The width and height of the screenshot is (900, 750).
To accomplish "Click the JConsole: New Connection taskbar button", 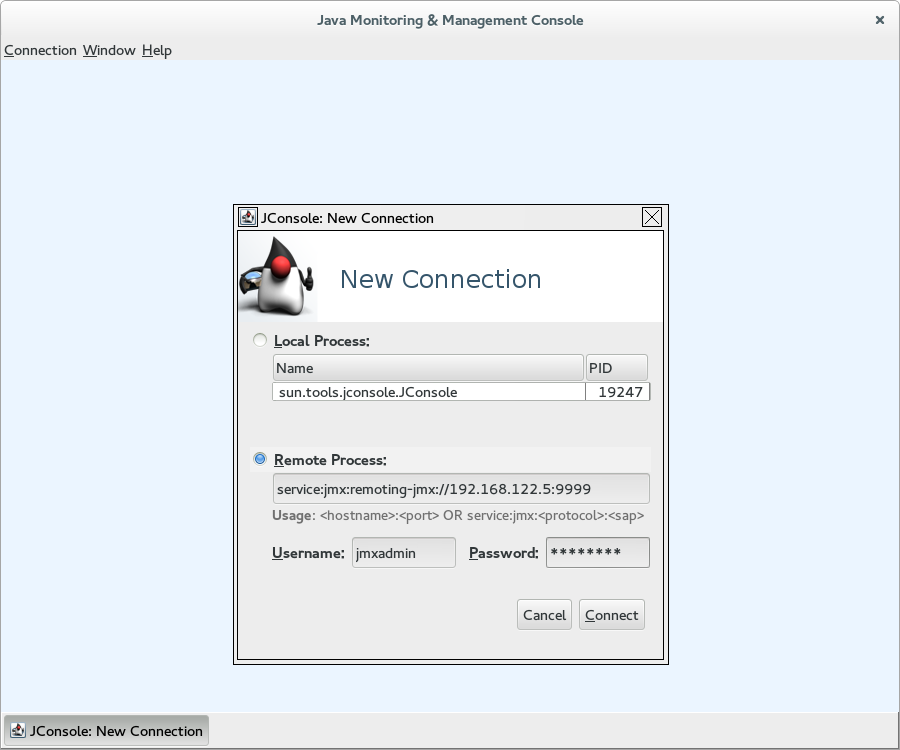I will [107, 731].
